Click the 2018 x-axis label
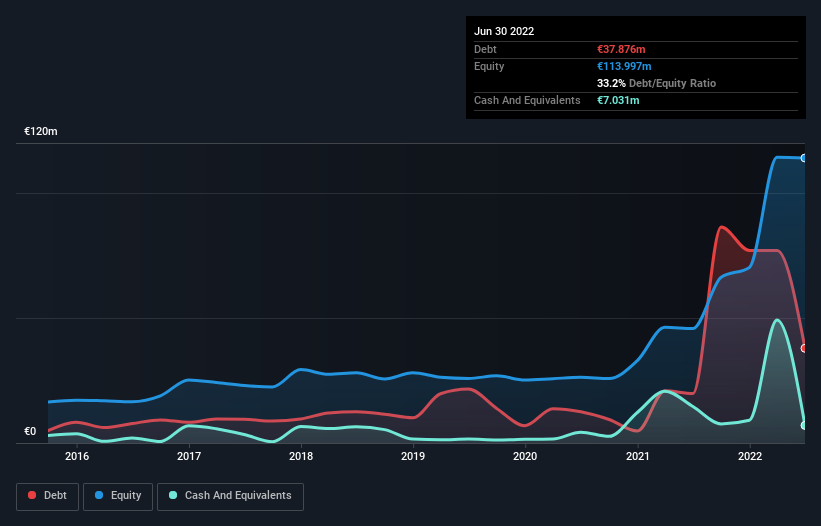Screen dimensions: 821x526 point(301,456)
